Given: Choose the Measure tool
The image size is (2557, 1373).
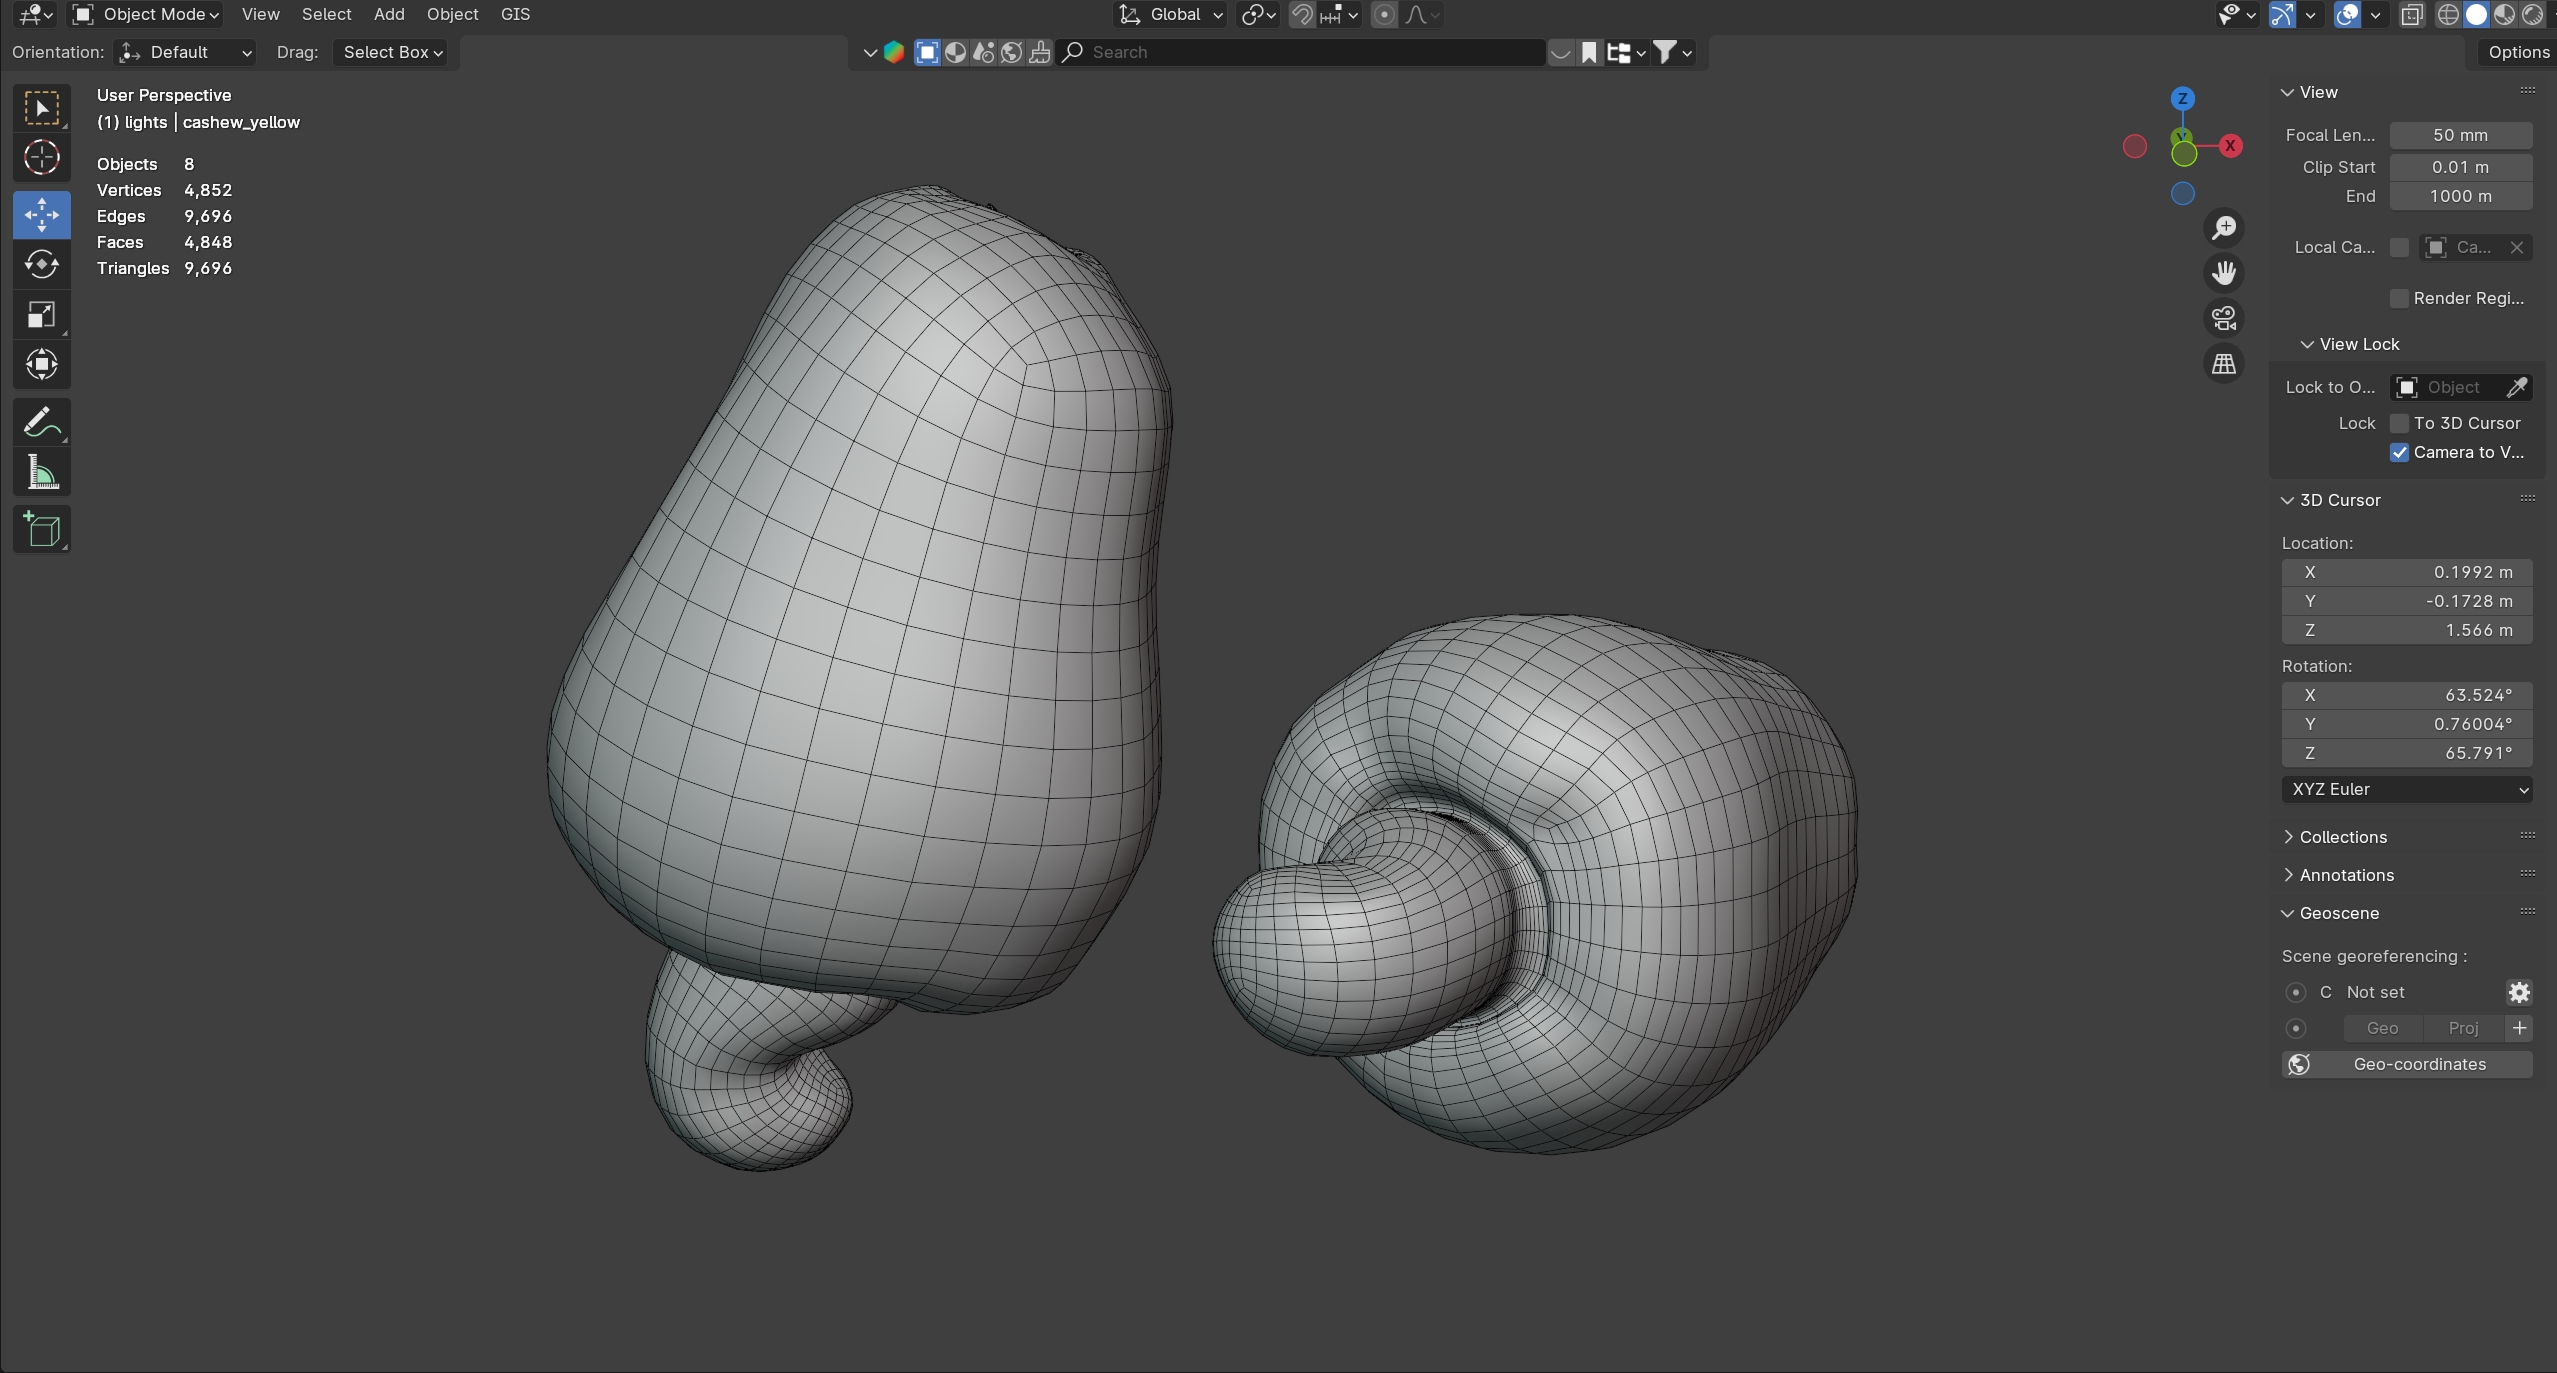Looking at the screenshot, I should pos(41,473).
